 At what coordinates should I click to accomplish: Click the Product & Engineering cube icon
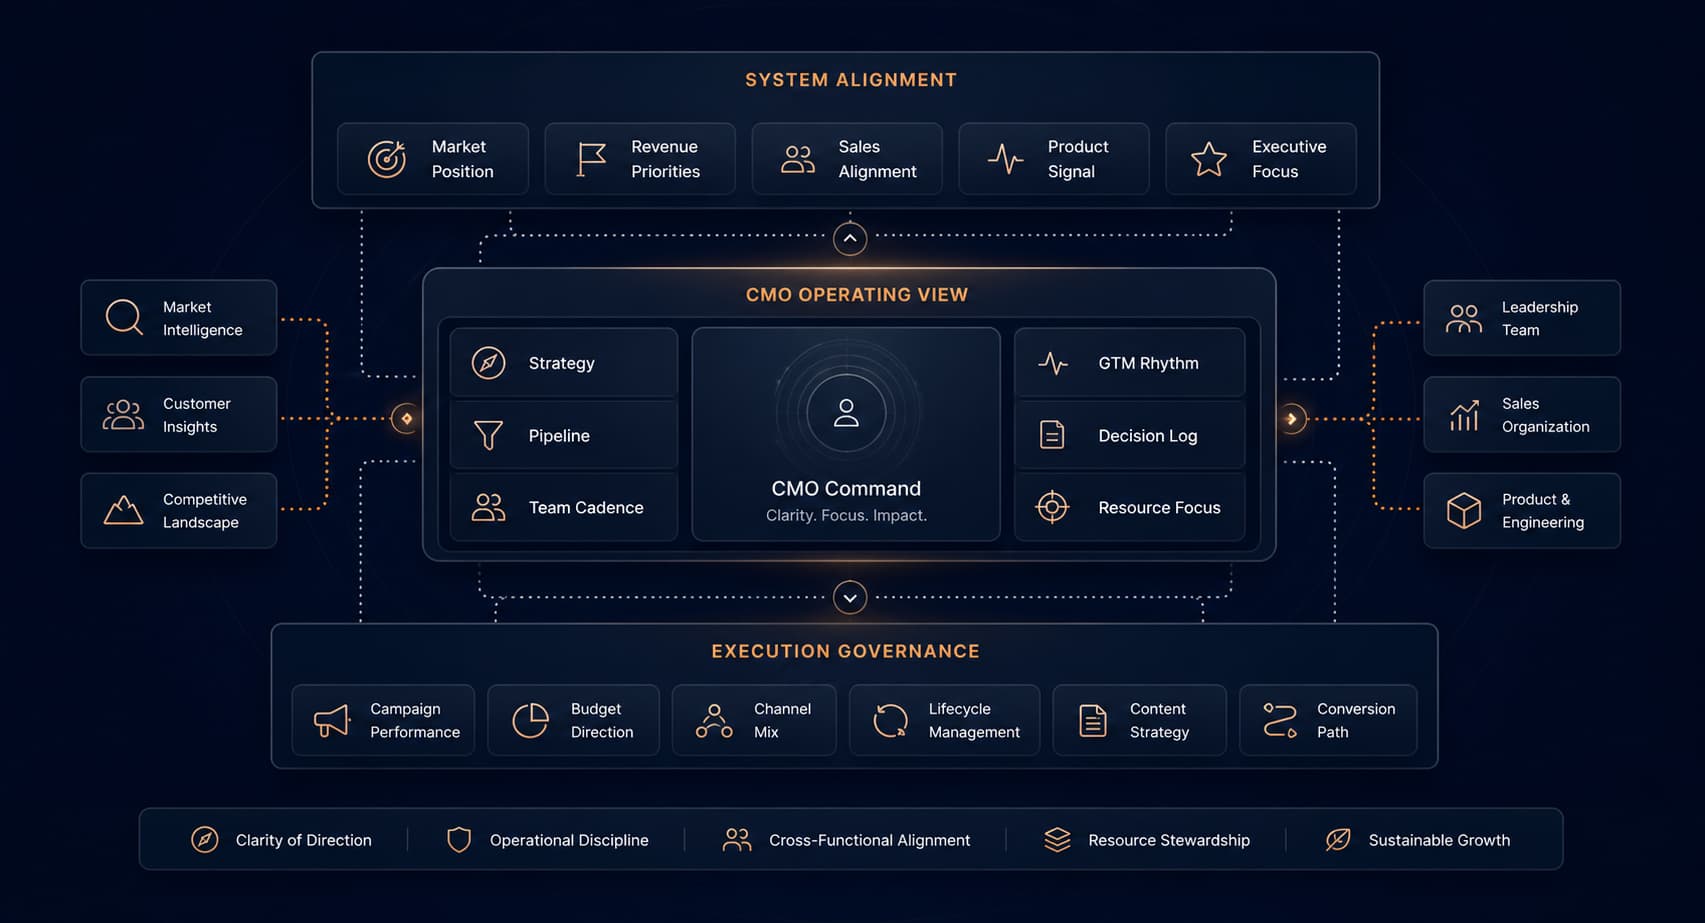(1464, 511)
